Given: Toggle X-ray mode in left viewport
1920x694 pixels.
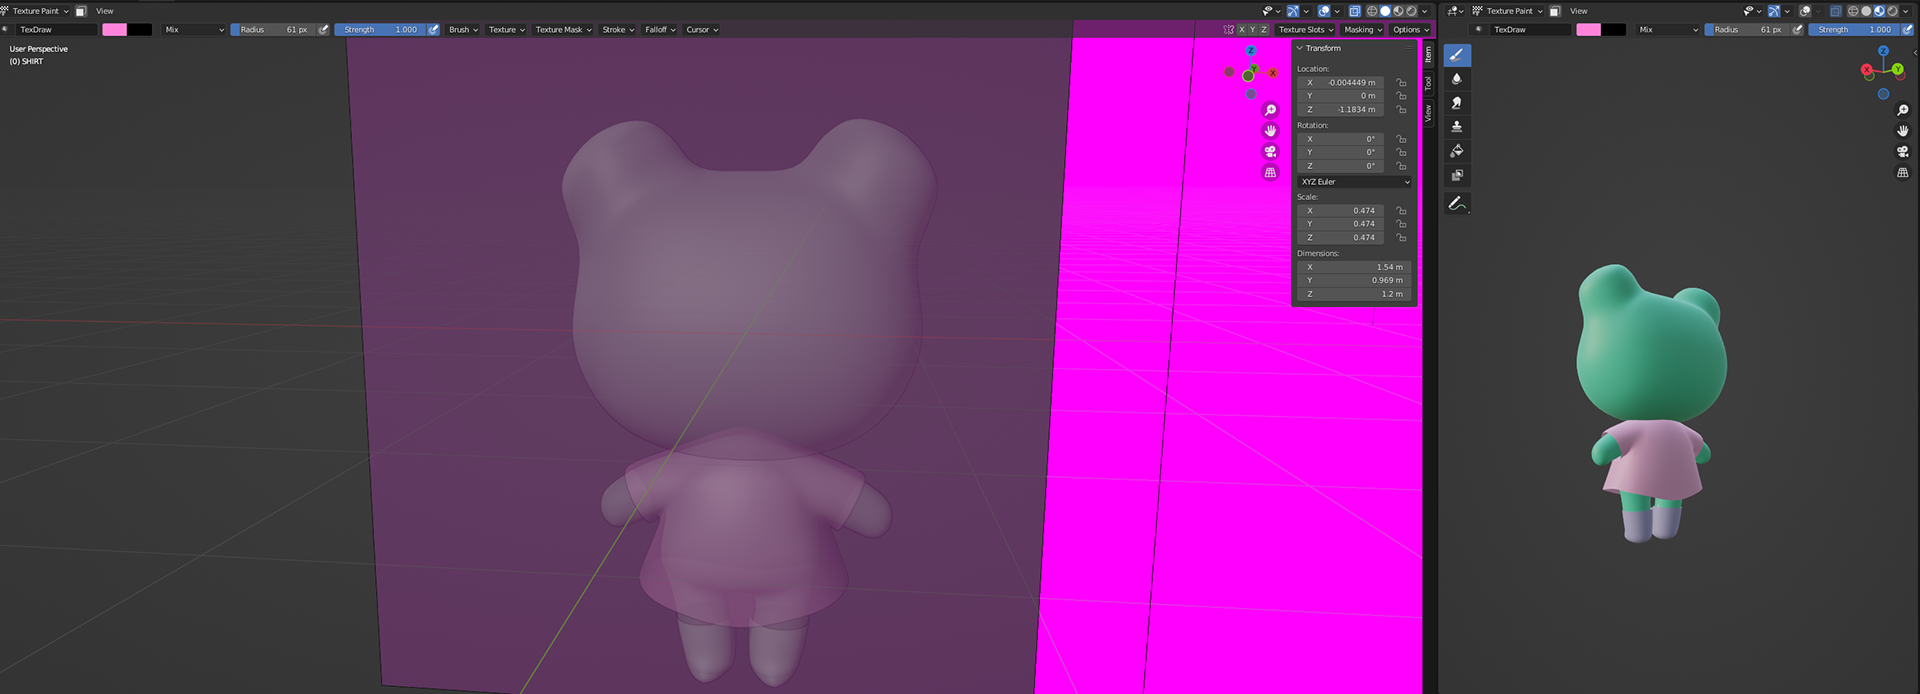Looking at the screenshot, I should tap(1354, 11).
